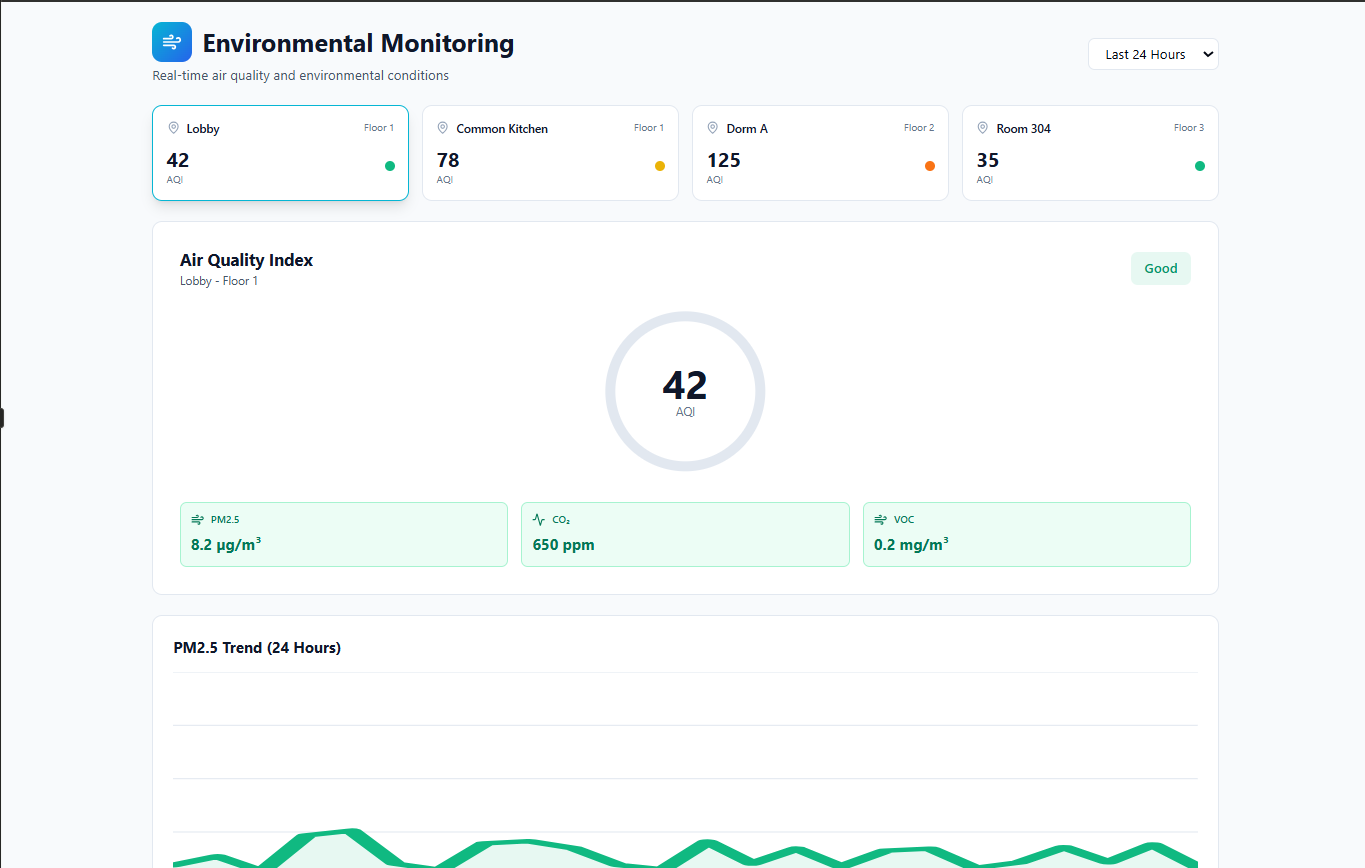Click the Dorm A map pin icon

tap(713, 128)
